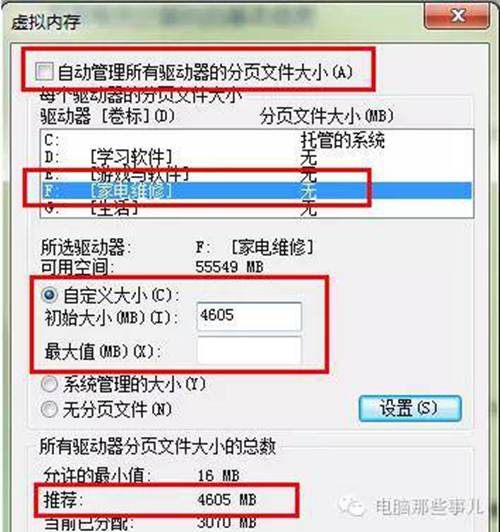Screen dimensions: 500x532
Task: Select drive C: with 托管的系统
Action: (257, 140)
